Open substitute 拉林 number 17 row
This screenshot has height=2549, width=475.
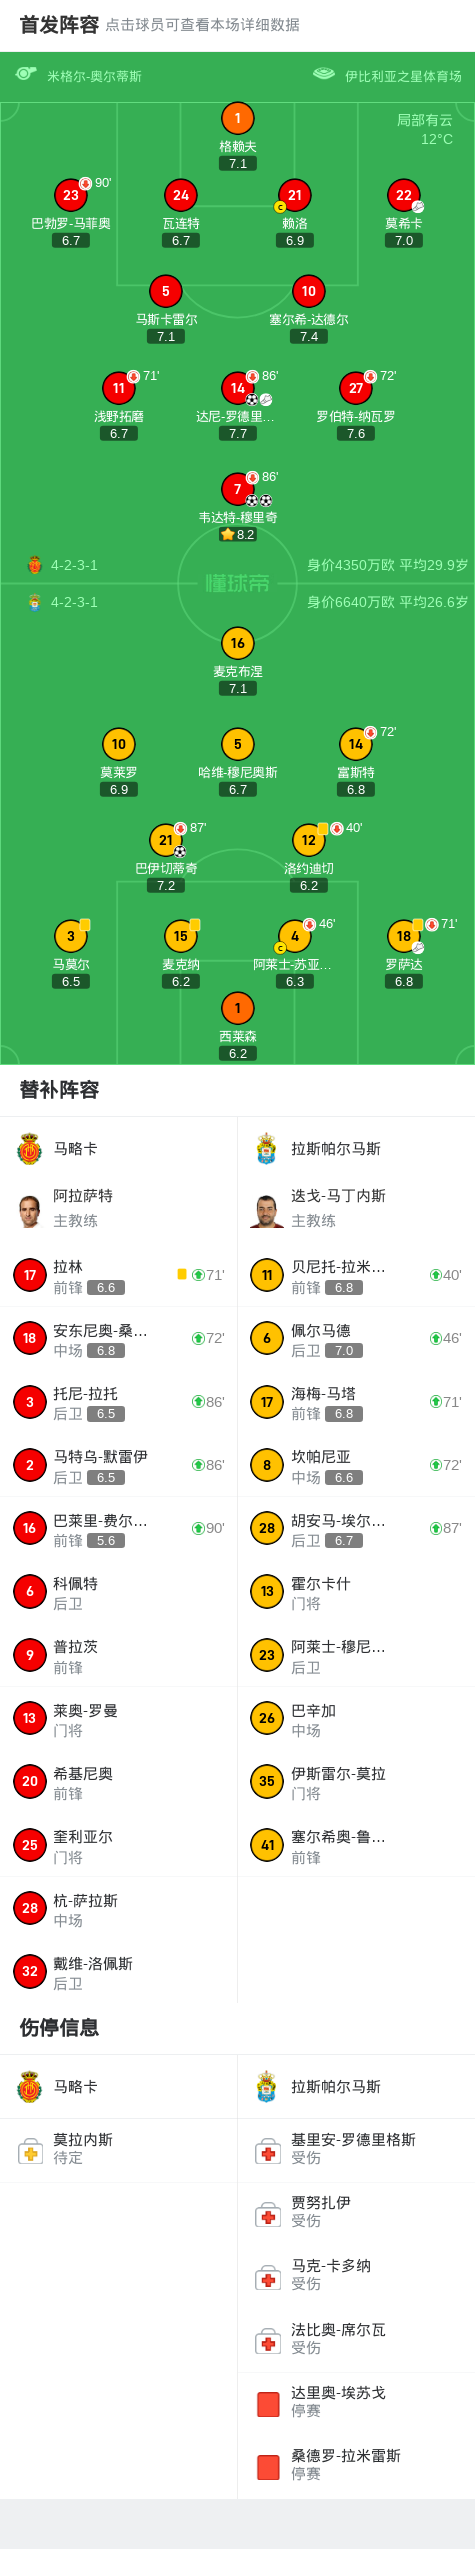point(119,1276)
